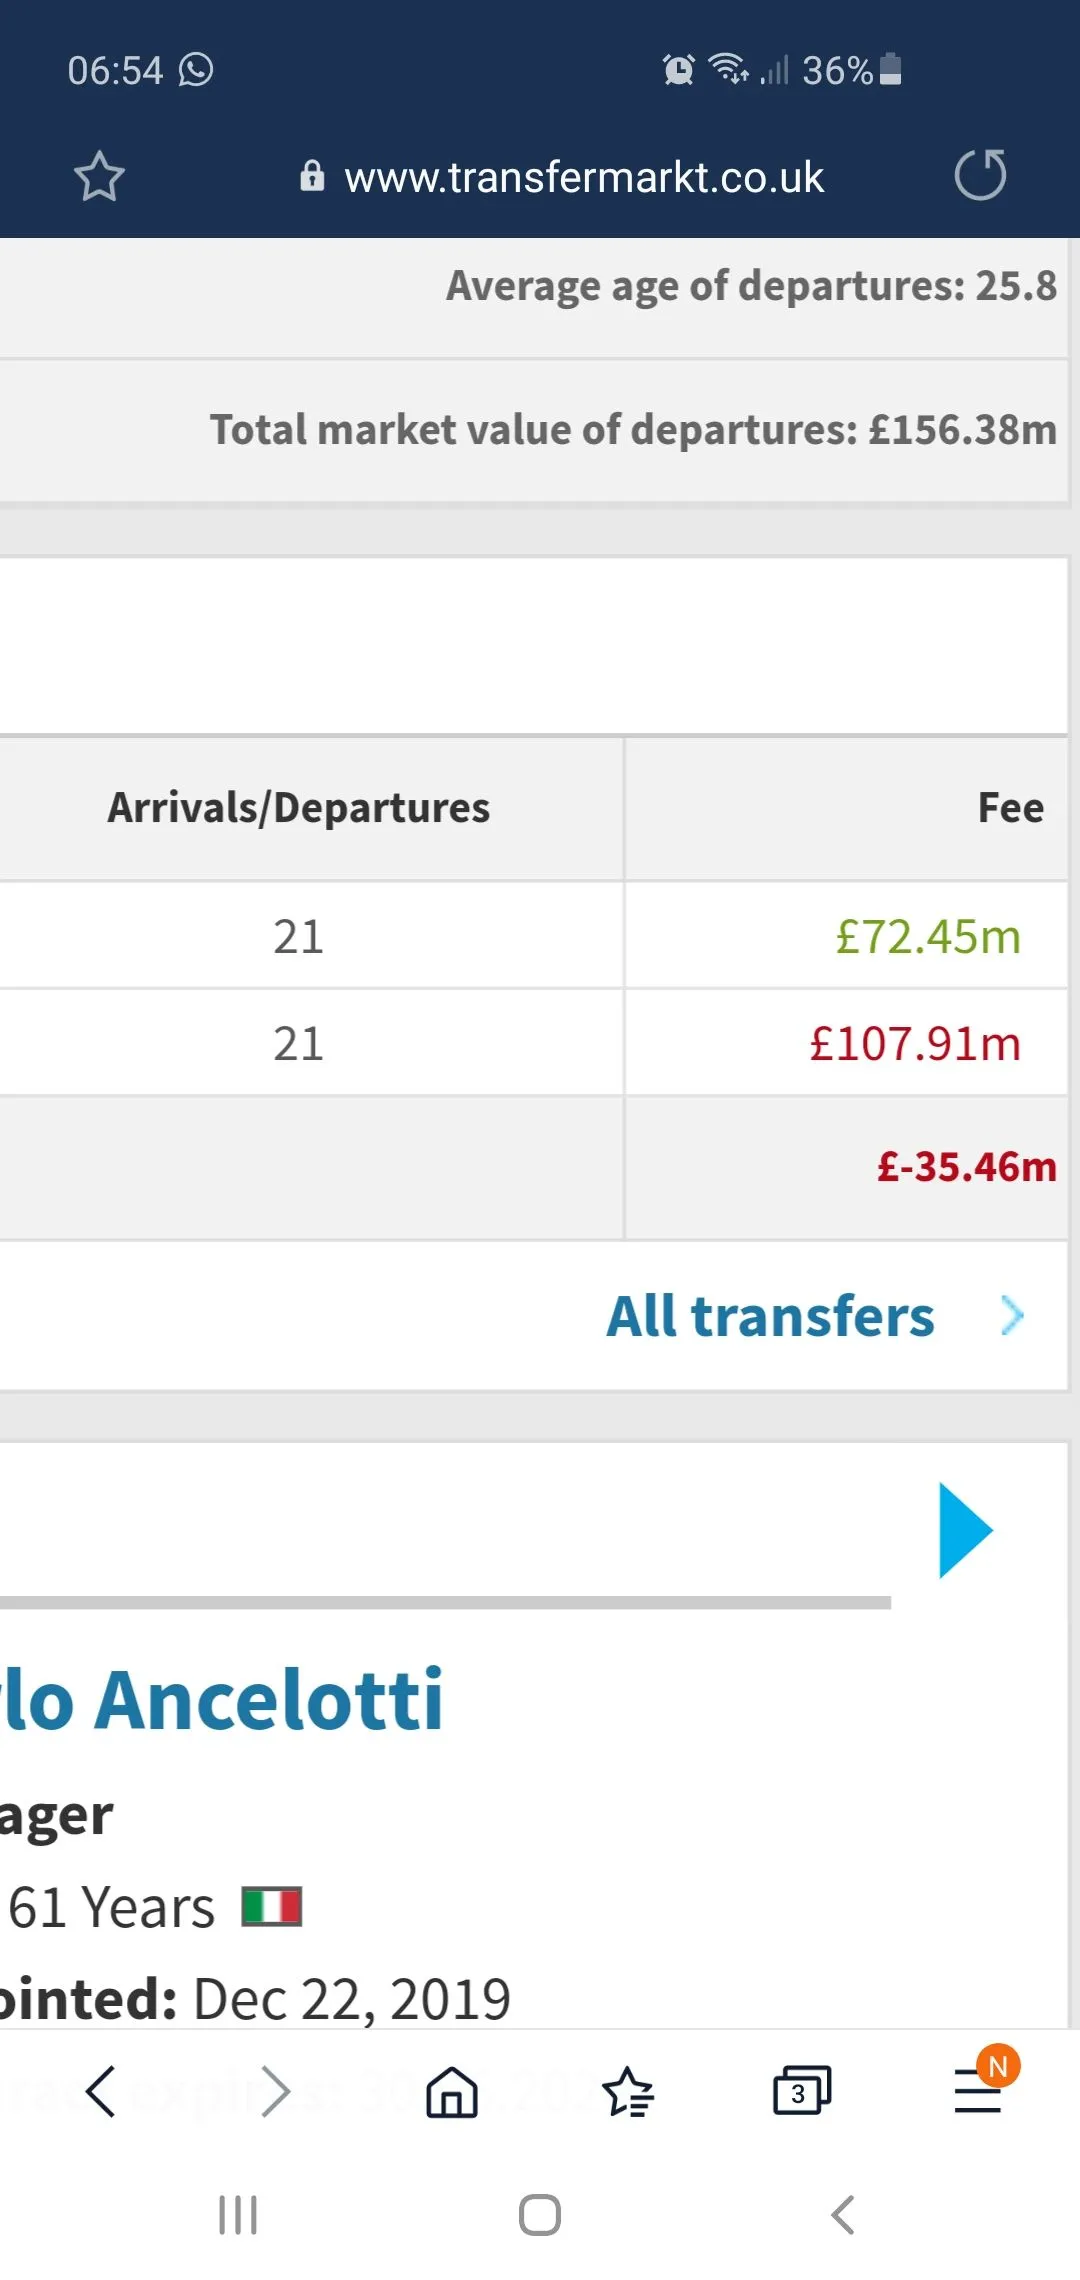The width and height of the screenshot is (1080, 2280).
Task: Open the browser hamburger menu
Action: (x=978, y=2091)
